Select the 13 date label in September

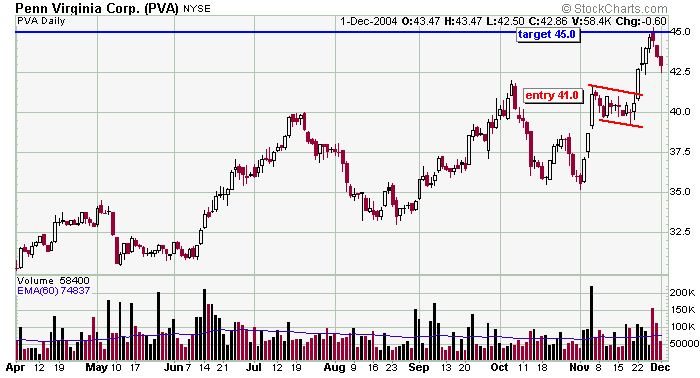click(x=446, y=367)
